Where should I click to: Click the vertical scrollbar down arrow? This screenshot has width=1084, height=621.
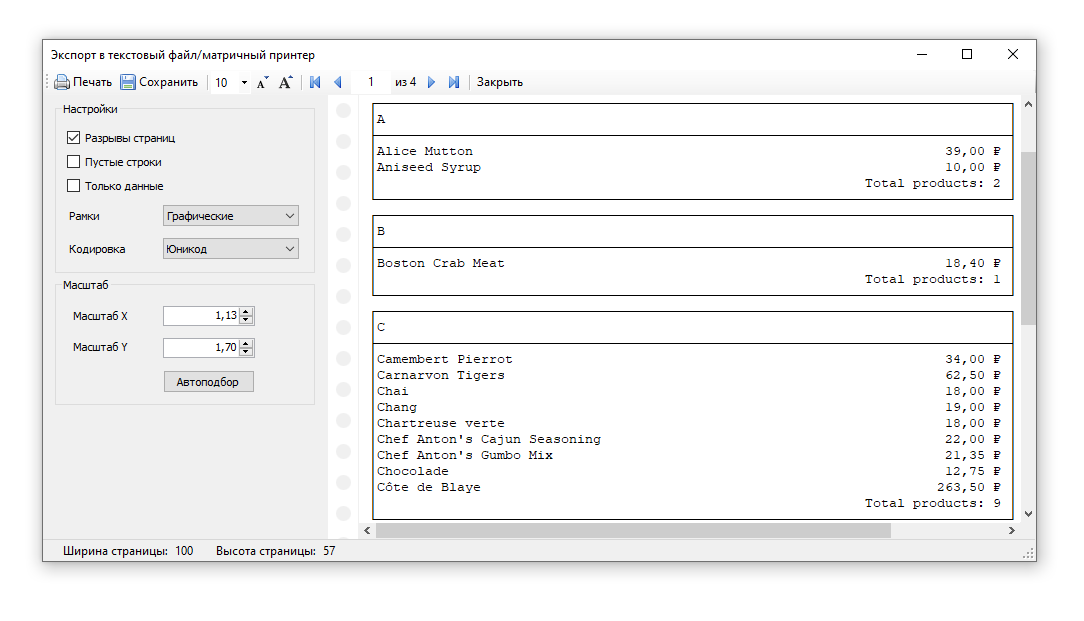tap(1028, 514)
